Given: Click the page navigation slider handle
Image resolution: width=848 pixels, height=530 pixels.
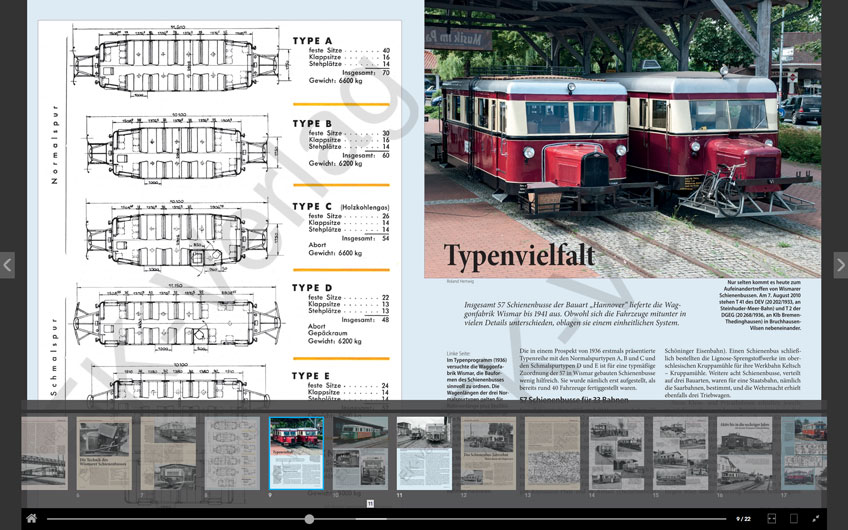Looking at the screenshot, I should tap(309, 519).
